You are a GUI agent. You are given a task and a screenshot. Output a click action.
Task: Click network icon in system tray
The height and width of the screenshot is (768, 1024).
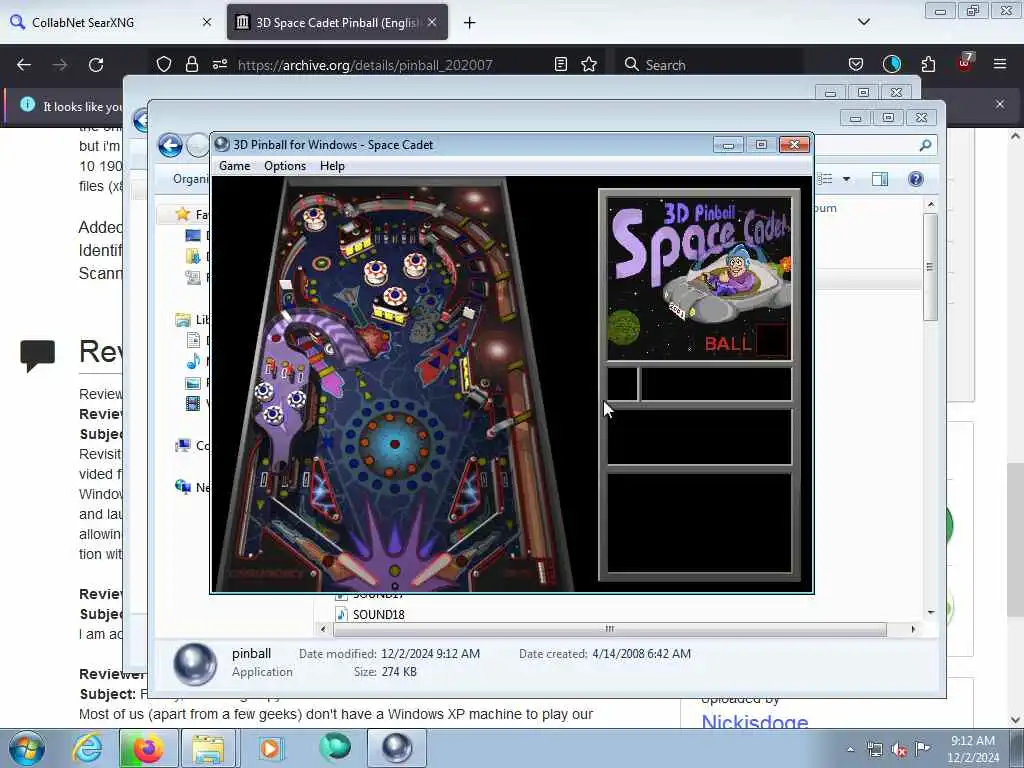874,750
